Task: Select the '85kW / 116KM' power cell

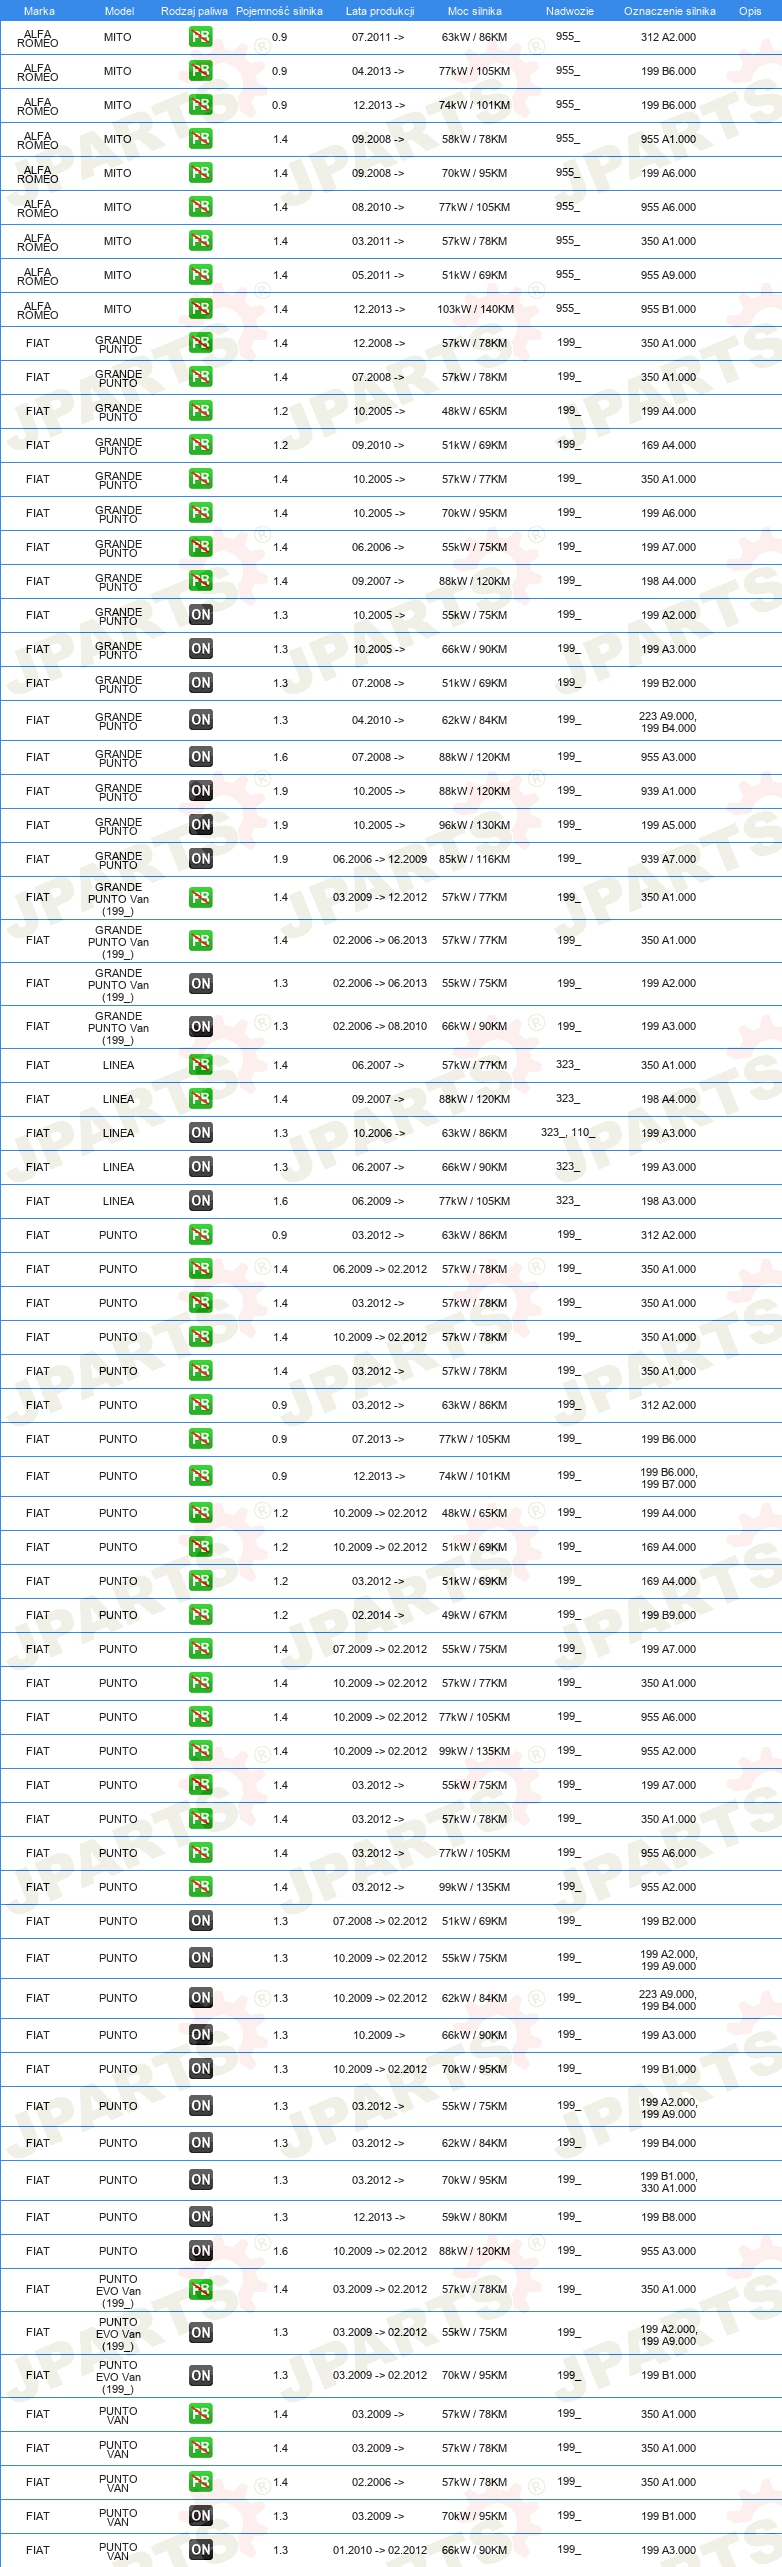Action: click(474, 859)
